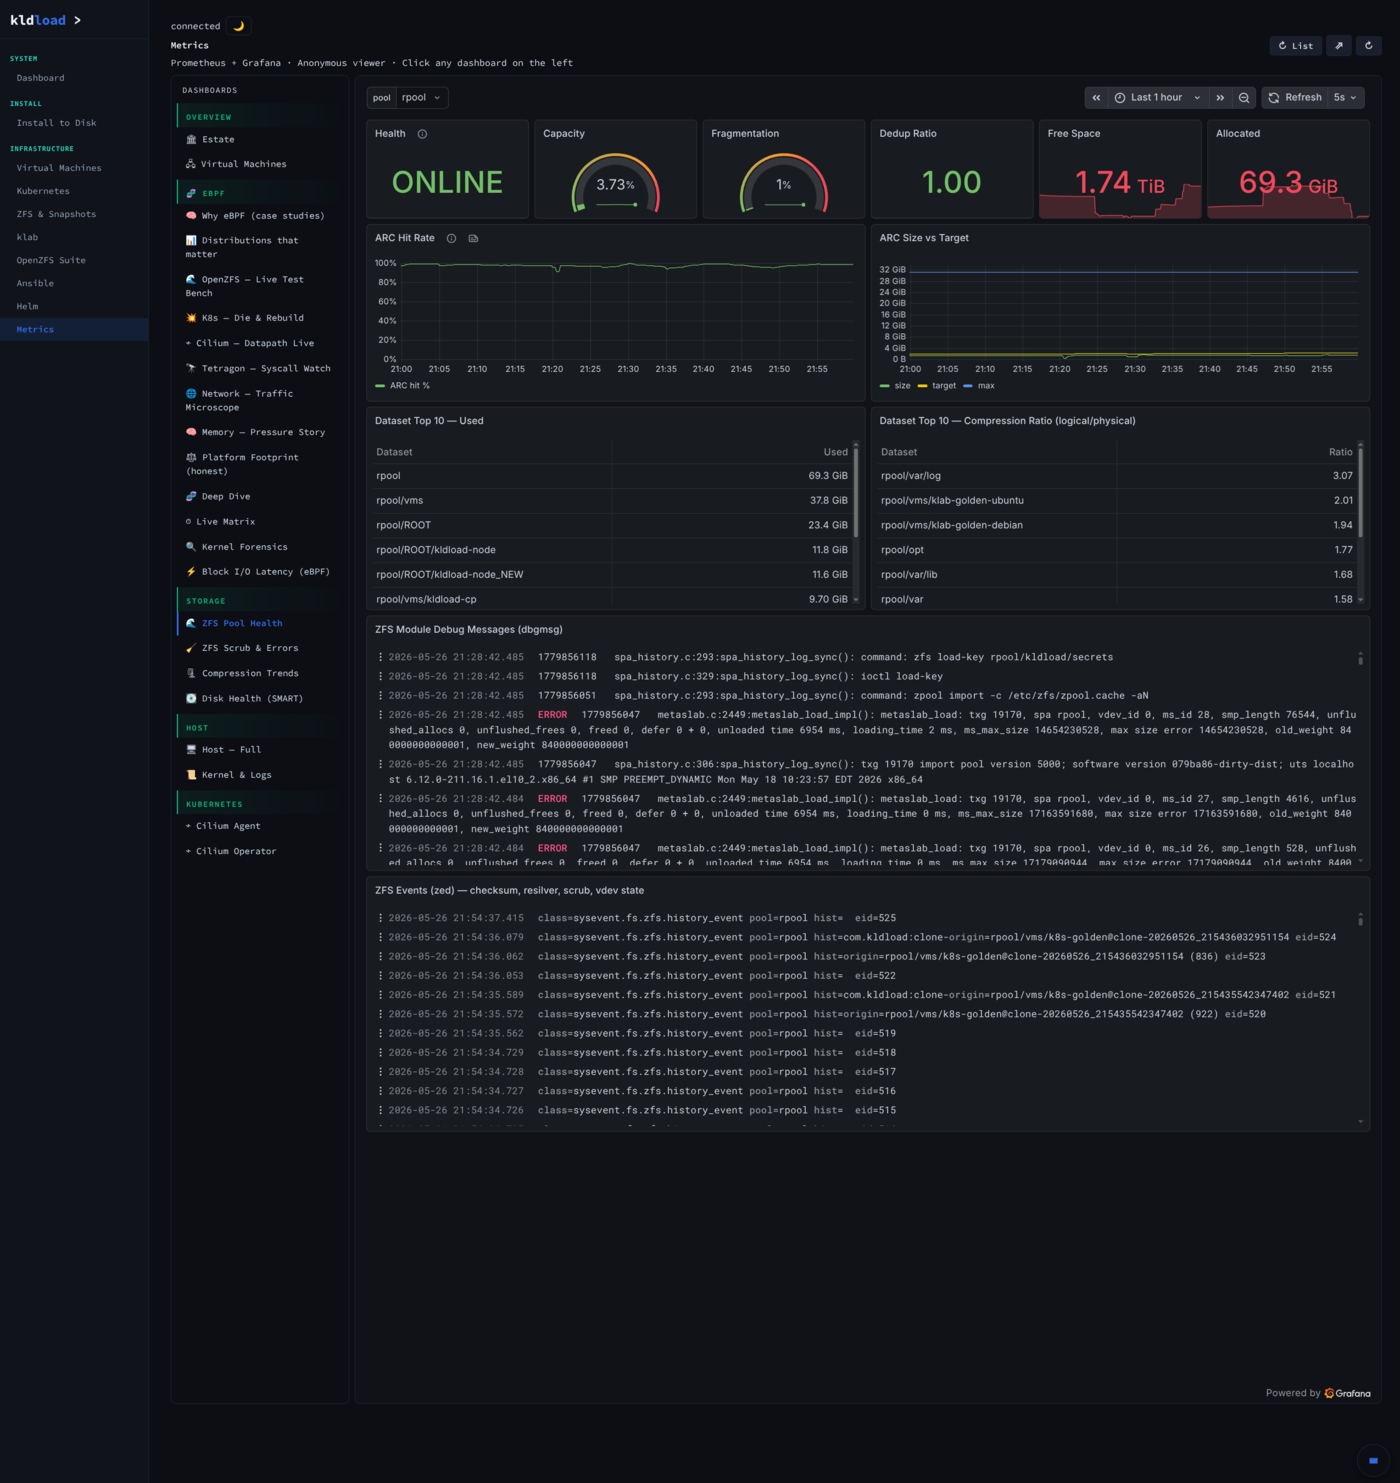Click the Refresh dashboard button

pos(1295,97)
